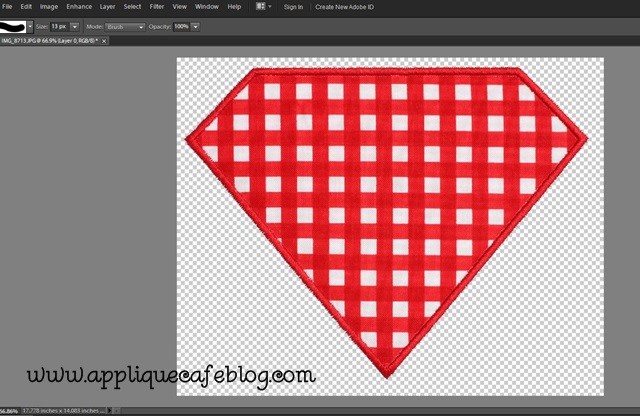Click the brush stroke preset preview
The image size is (640, 416).
13,27
